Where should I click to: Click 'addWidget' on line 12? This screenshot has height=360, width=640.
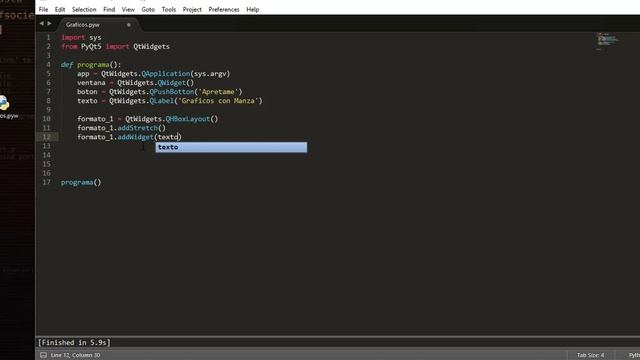pyautogui.click(x=136, y=137)
